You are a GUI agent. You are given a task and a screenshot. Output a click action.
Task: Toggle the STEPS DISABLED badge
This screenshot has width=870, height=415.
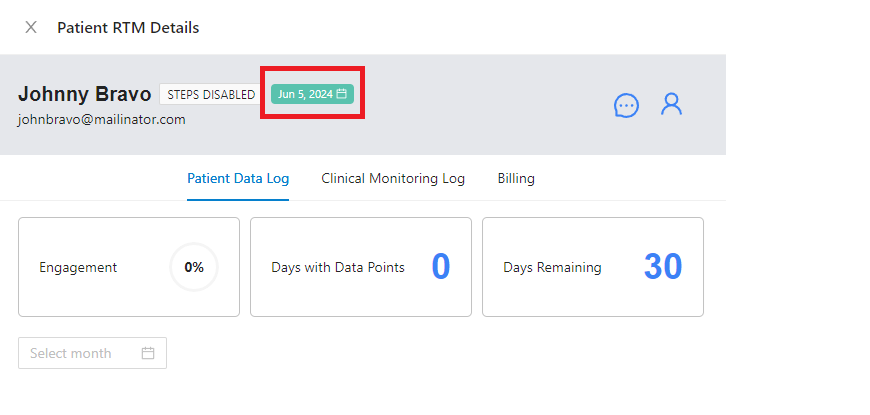(x=211, y=94)
